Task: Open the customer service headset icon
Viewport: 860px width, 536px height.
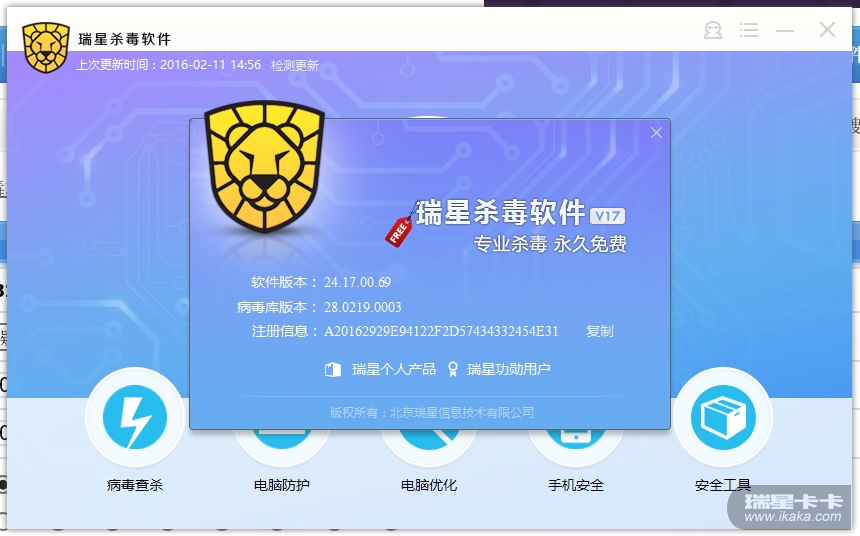Action: 712,30
